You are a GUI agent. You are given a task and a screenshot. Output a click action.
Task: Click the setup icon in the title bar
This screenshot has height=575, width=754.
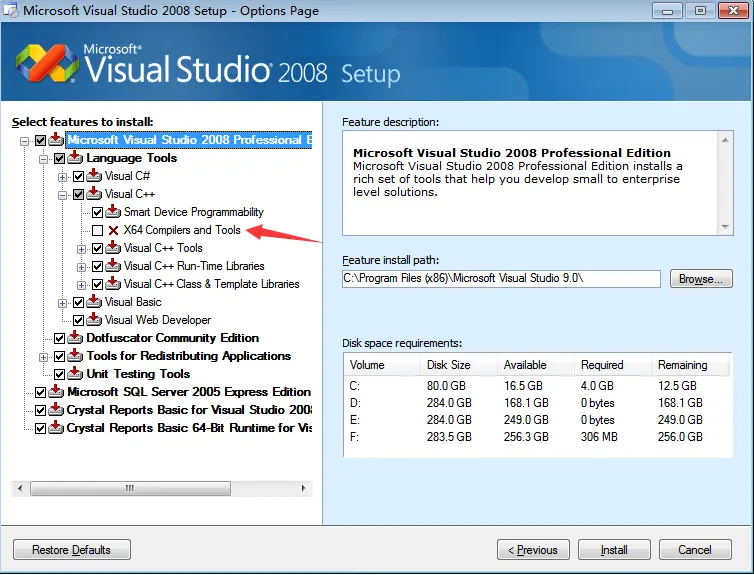[10, 10]
